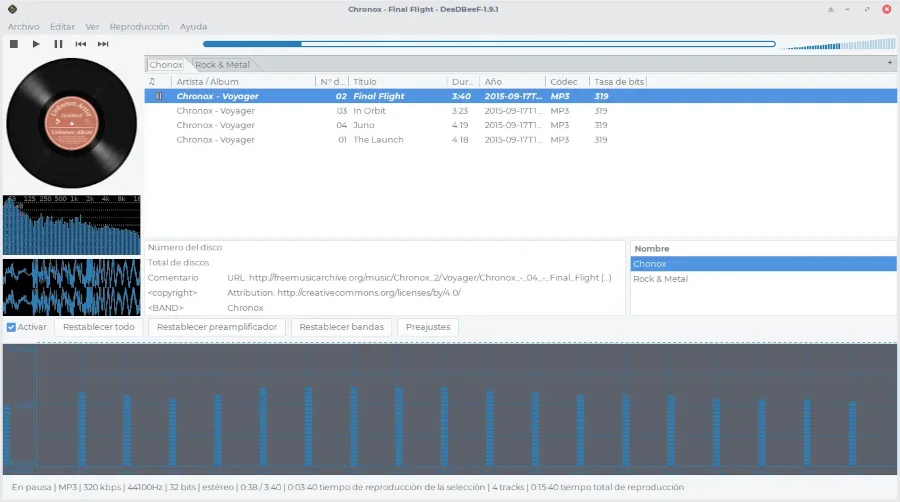Skip to the next track
Screen dimensions: 900x502
103,44
